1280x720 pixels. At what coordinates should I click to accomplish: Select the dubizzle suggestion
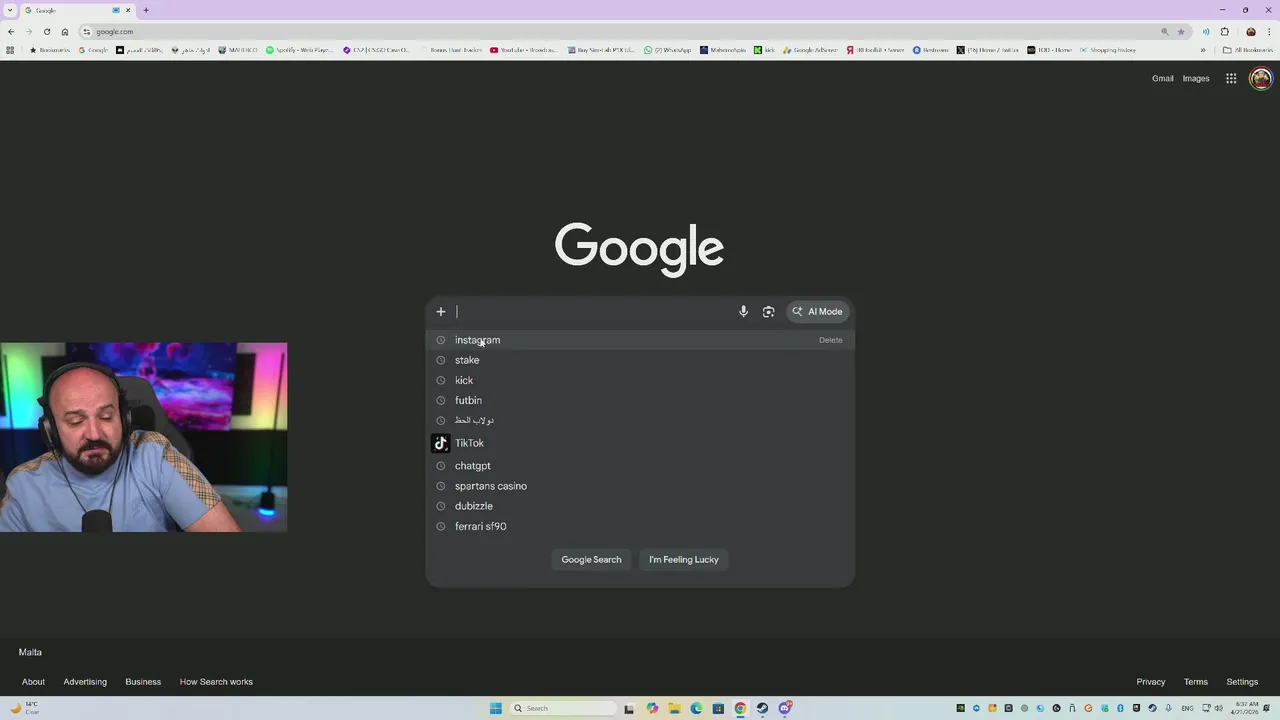coord(640,506)
